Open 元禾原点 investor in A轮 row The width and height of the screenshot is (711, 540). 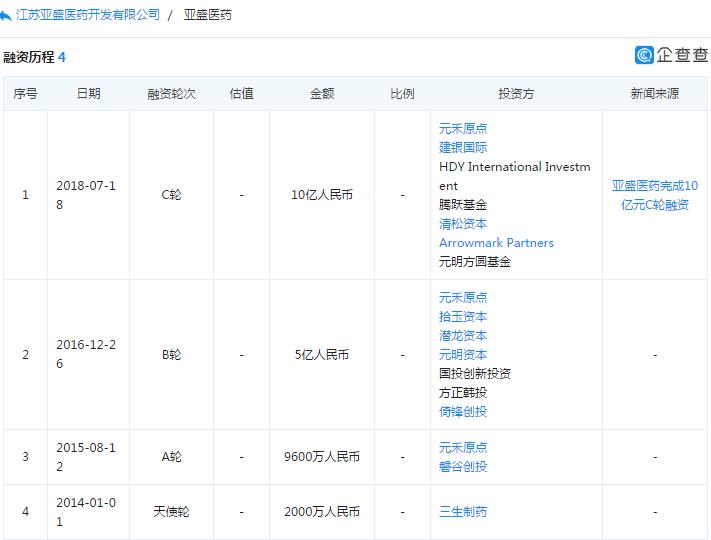coord(463,448)
